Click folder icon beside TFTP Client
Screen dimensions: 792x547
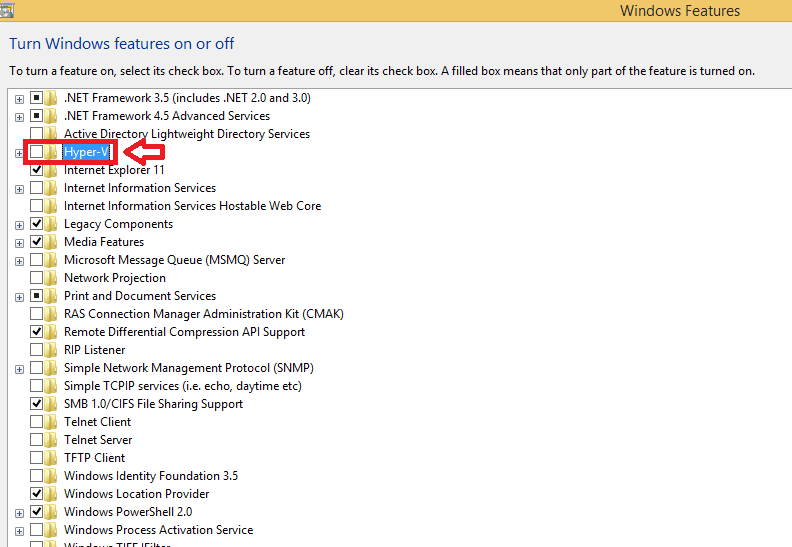point(51,458)
